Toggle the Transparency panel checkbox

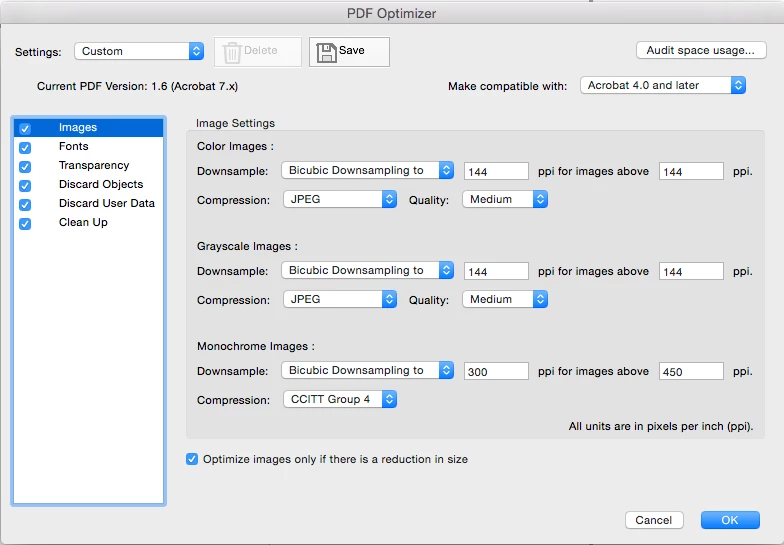pyautogui.click(x=25, y=166)
